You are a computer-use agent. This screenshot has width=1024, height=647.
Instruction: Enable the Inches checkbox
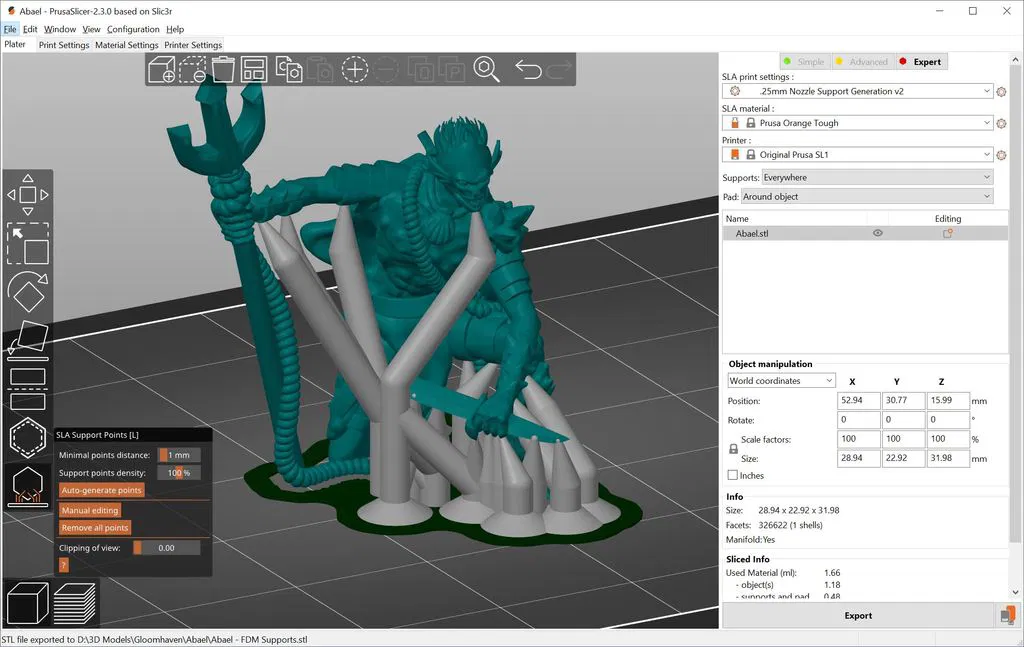pyautogui.click(x=733, y=476)
